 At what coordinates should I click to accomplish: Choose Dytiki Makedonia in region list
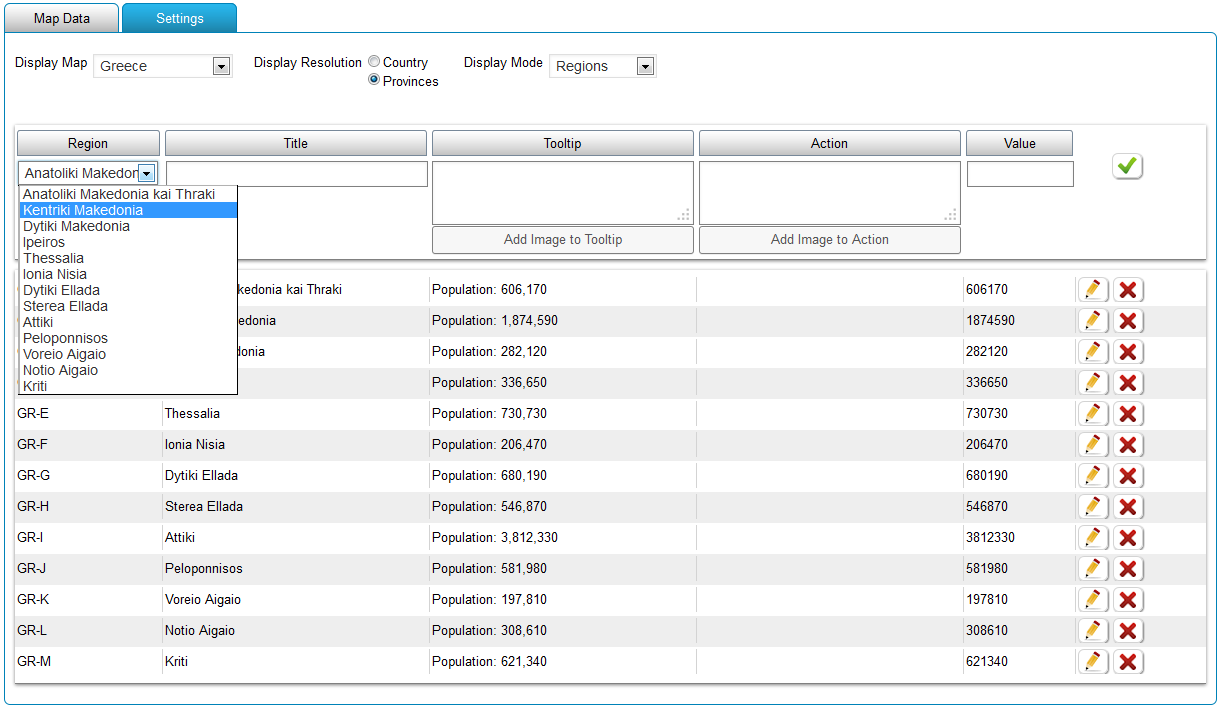pyautogui.click(x=128, y=226)
